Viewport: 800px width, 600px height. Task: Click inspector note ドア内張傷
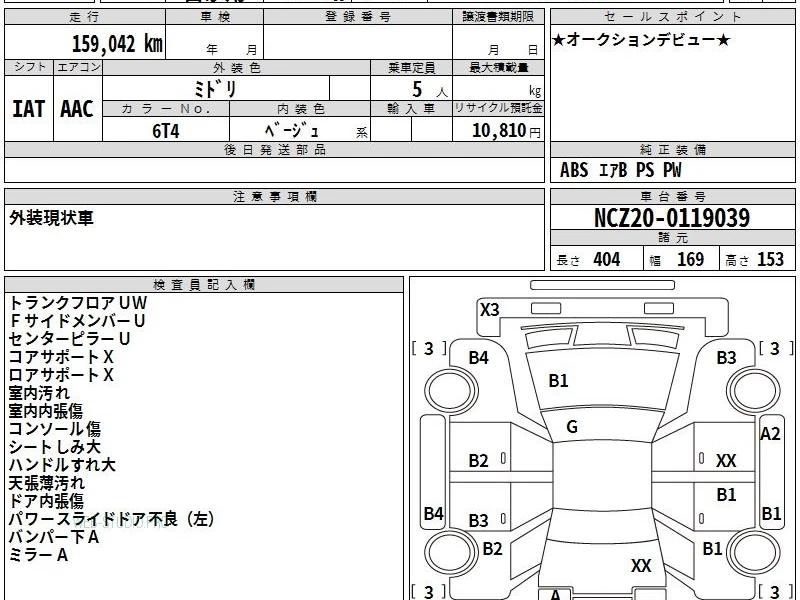pos(46,501)
